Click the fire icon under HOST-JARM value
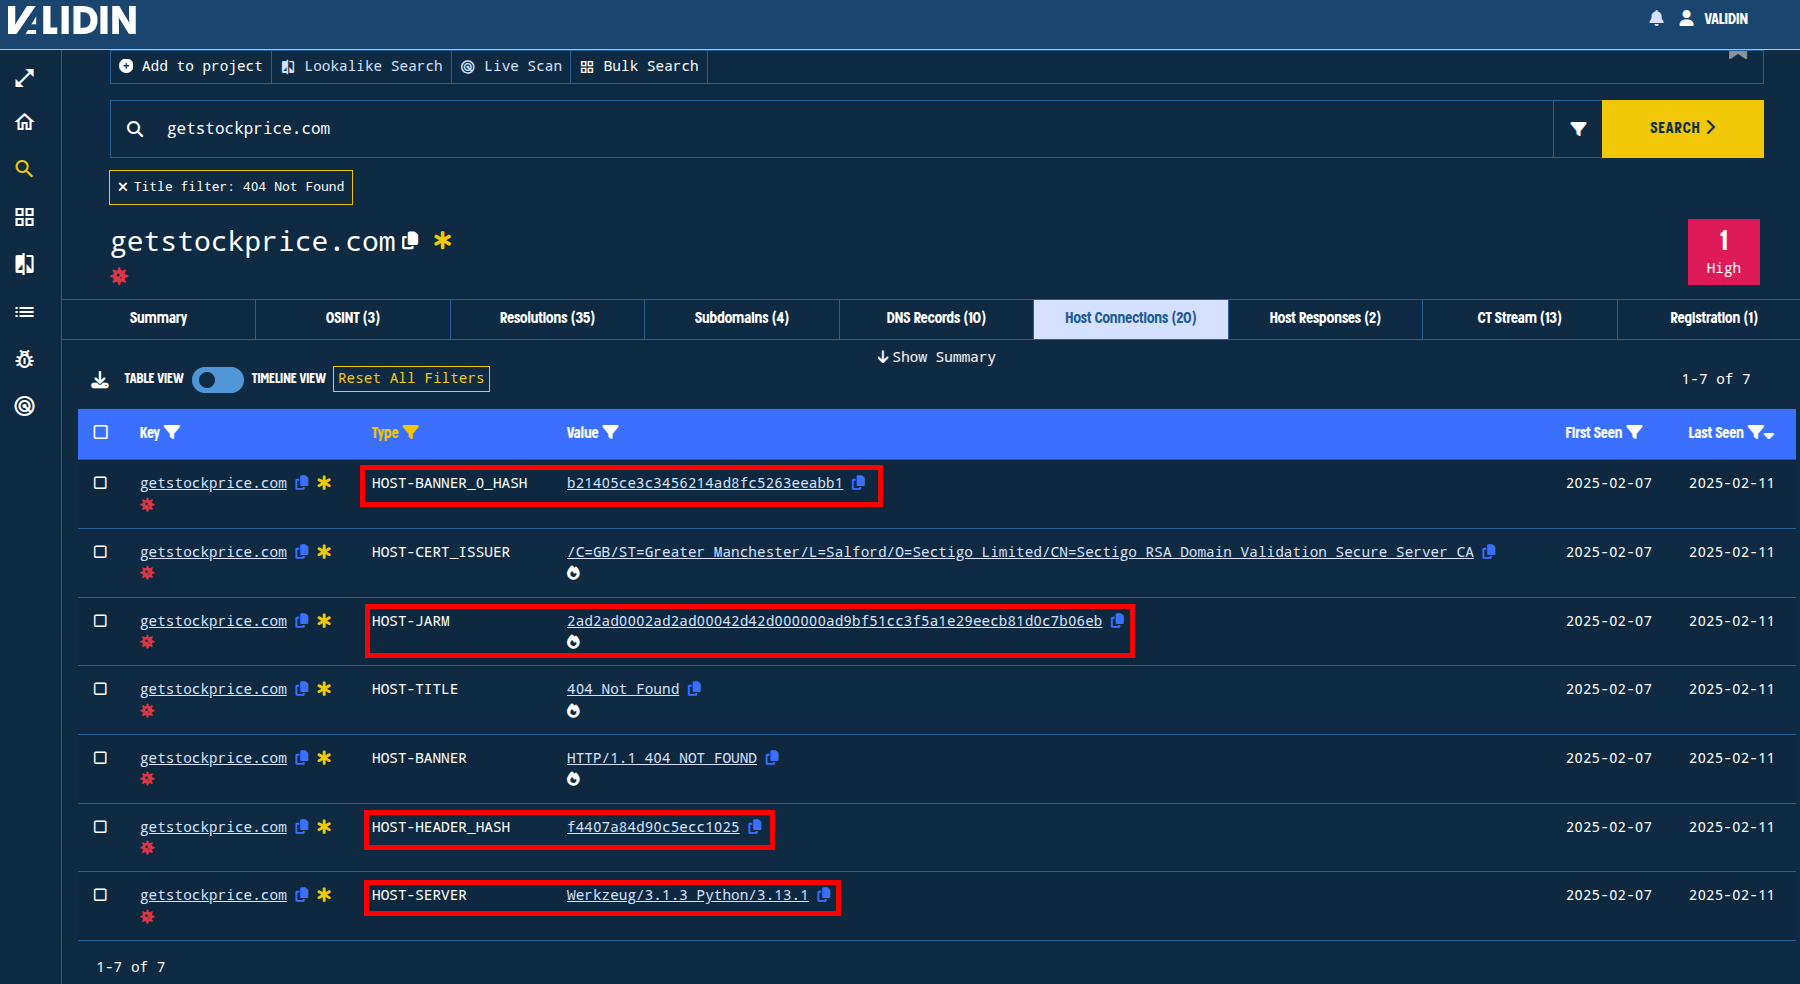The image size is (1800, 984). pyautogui.click(x=573, y=642)
